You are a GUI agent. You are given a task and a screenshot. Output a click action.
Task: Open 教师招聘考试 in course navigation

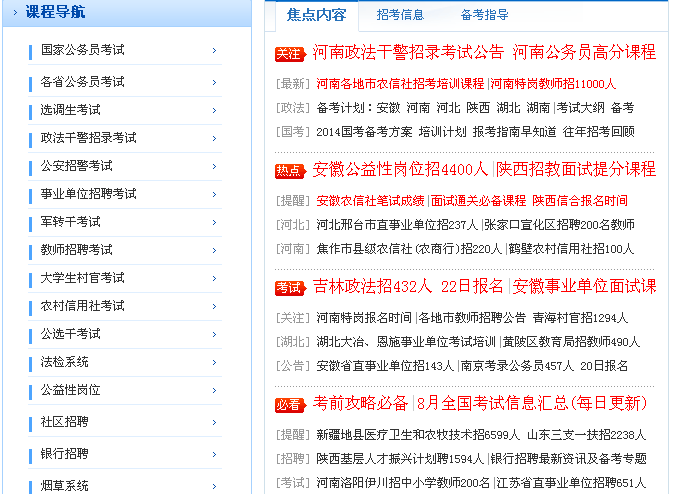point(76,249)
